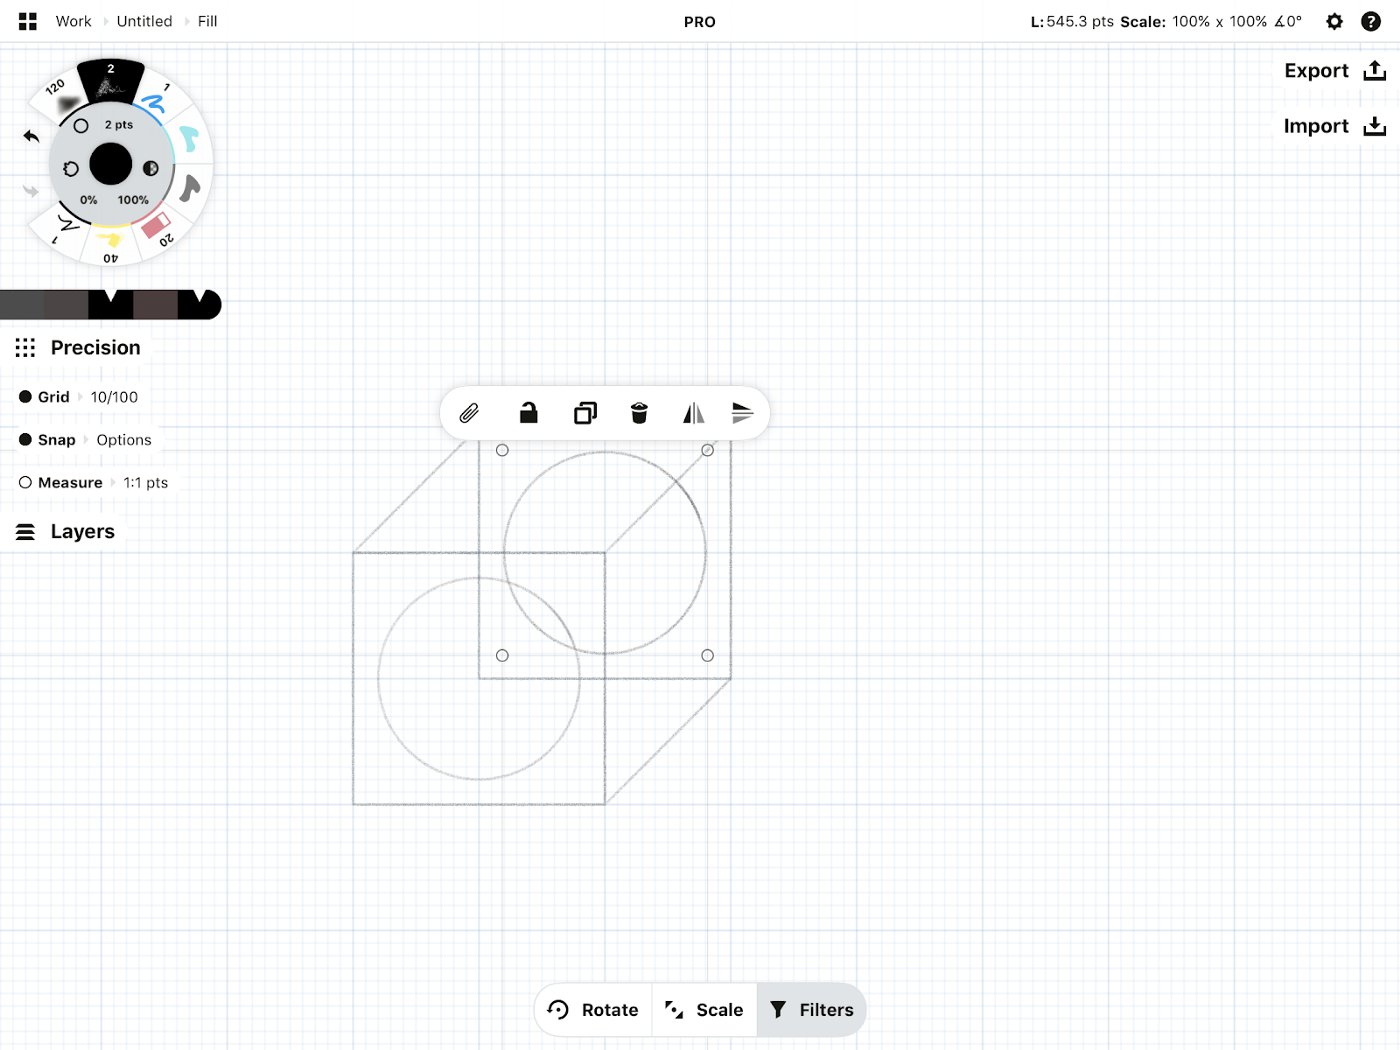This screenshot has height=1050, width=1400.
Task: Open the gallery grid icon
Action: tap(28, 21)
